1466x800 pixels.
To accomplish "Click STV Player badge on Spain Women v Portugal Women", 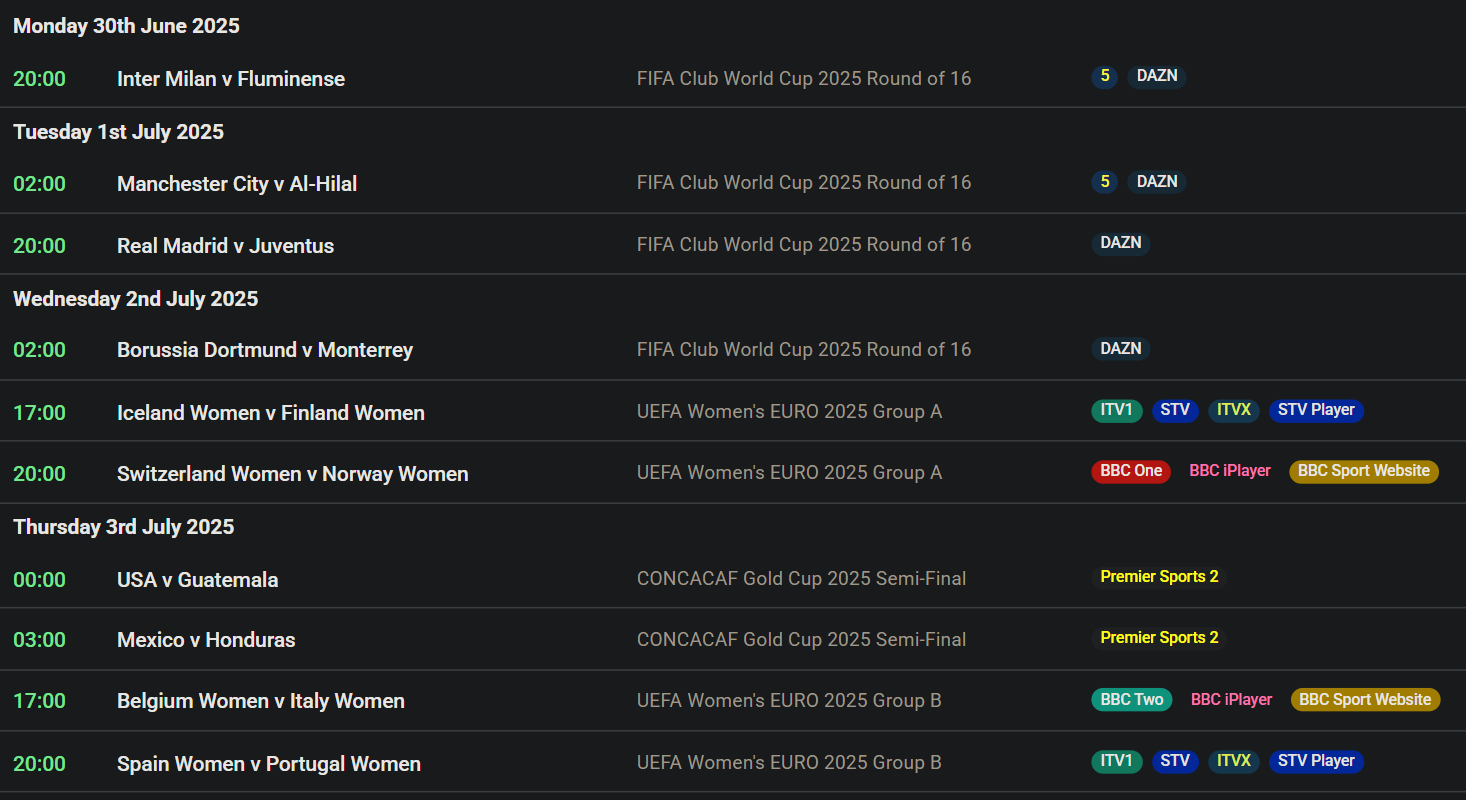I will pos(1316,761).
